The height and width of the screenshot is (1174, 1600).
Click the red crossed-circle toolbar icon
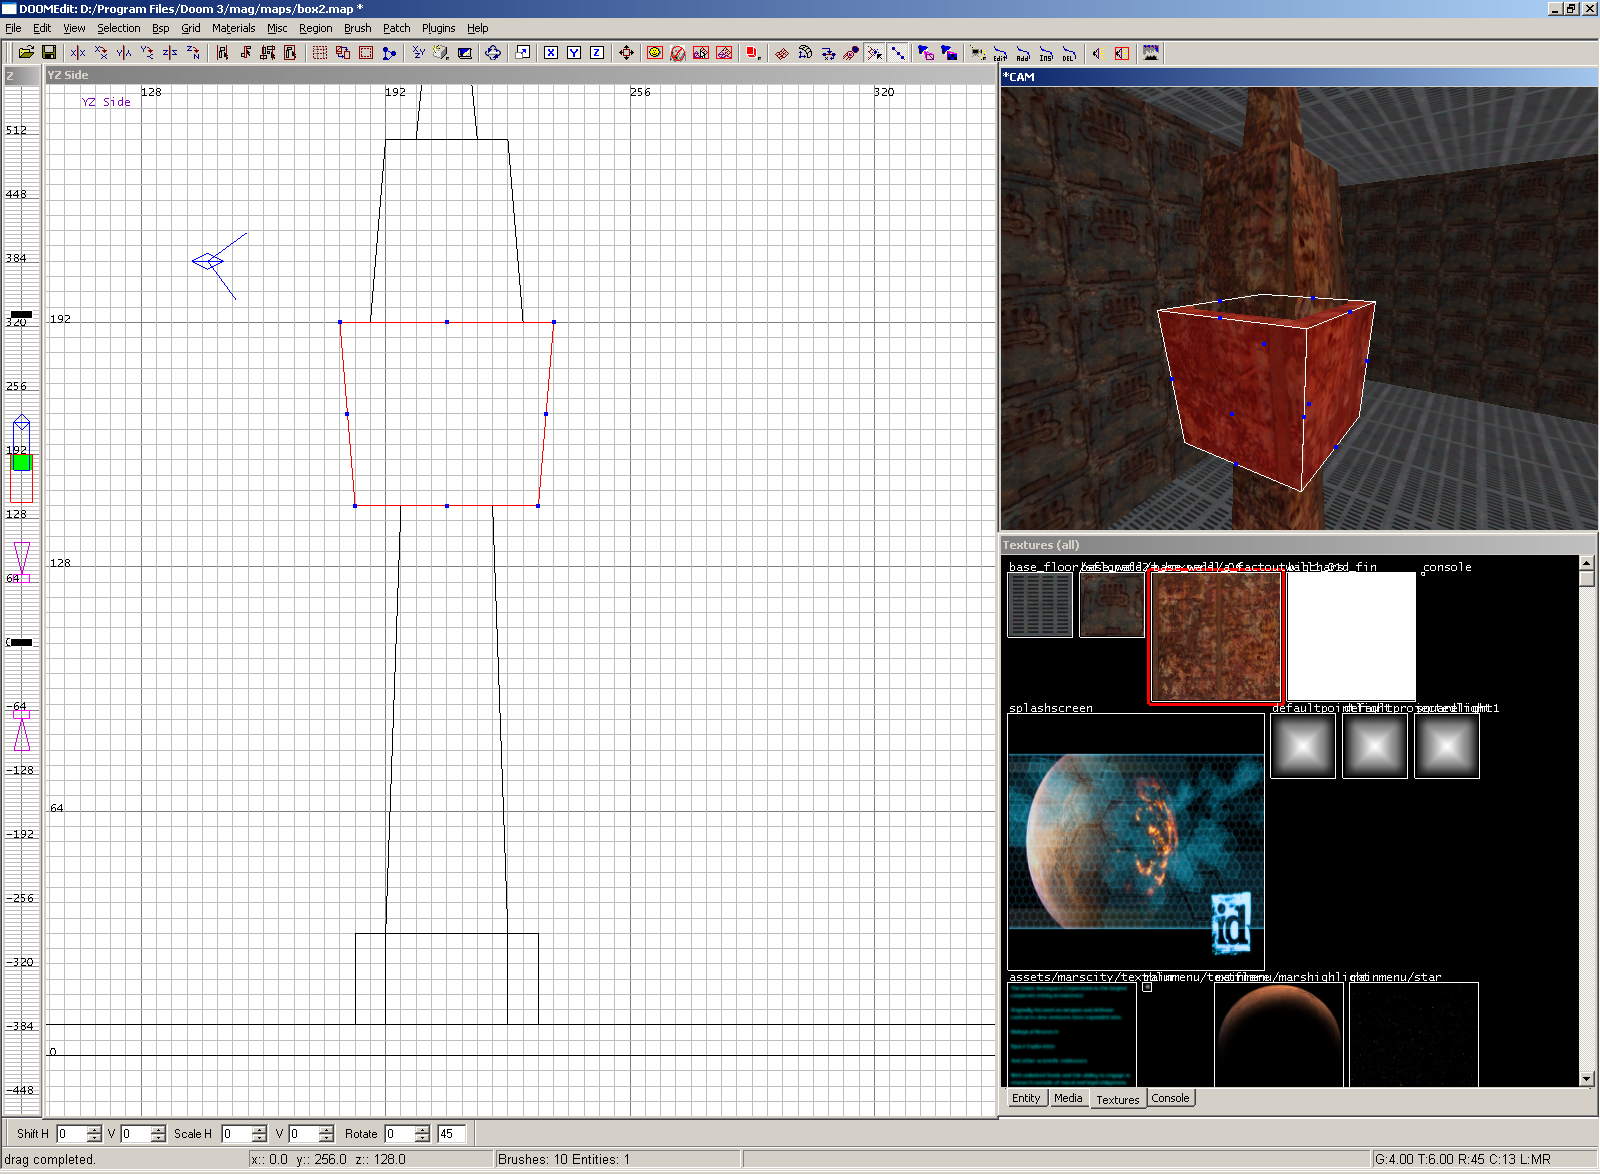point(678,53)
